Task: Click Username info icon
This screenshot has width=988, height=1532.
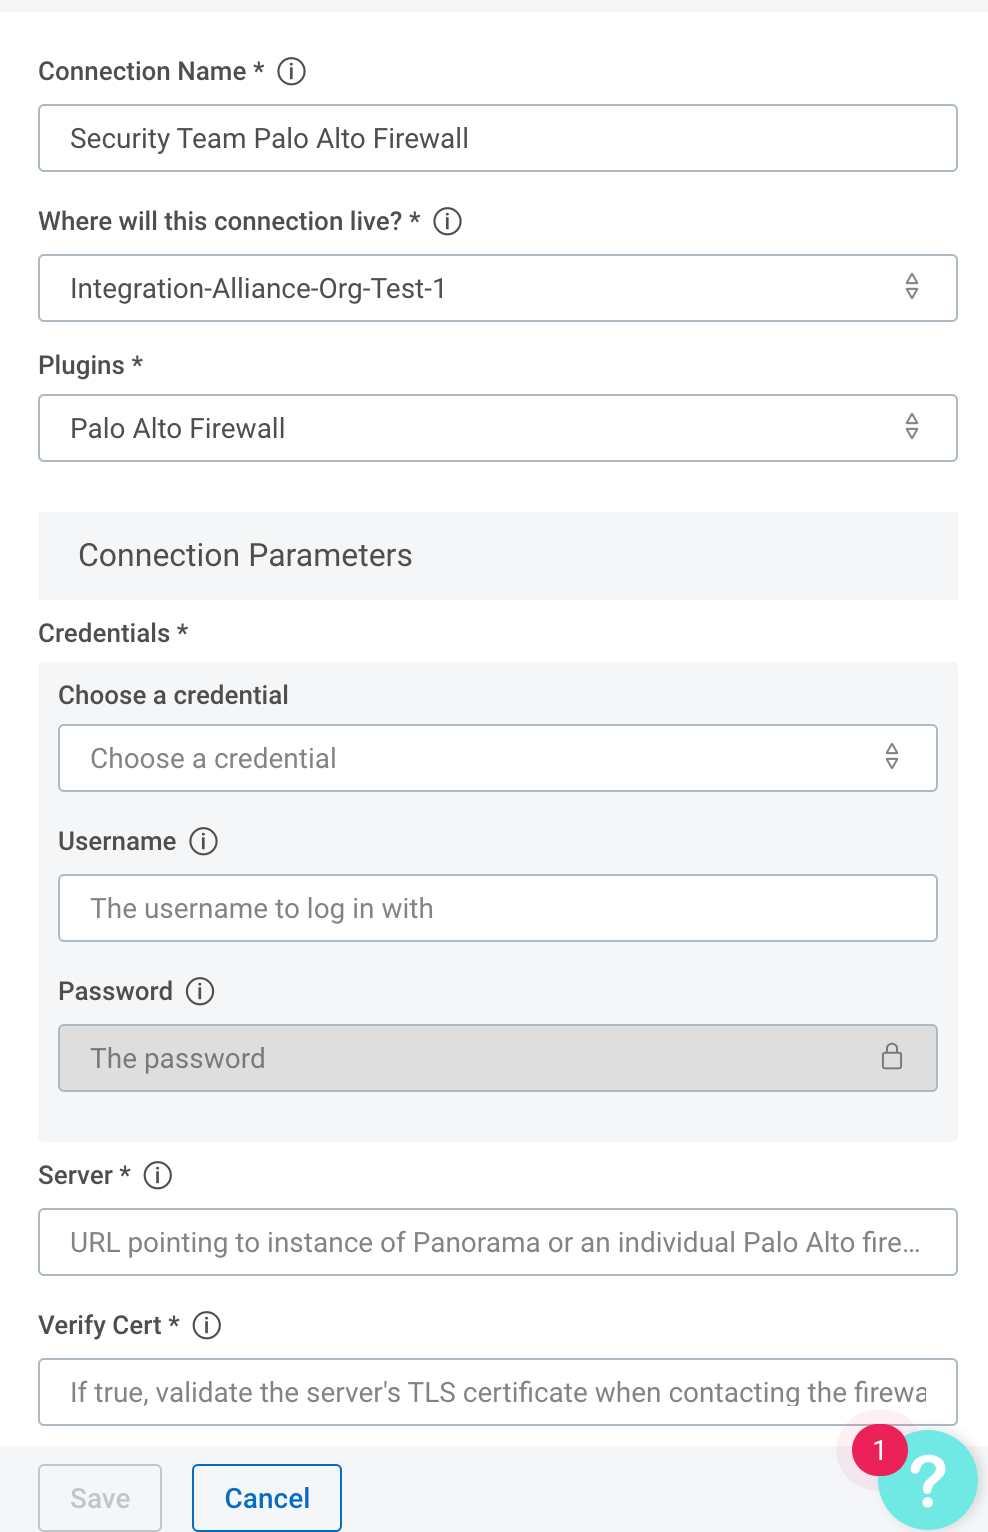Action: coord(203,841)
